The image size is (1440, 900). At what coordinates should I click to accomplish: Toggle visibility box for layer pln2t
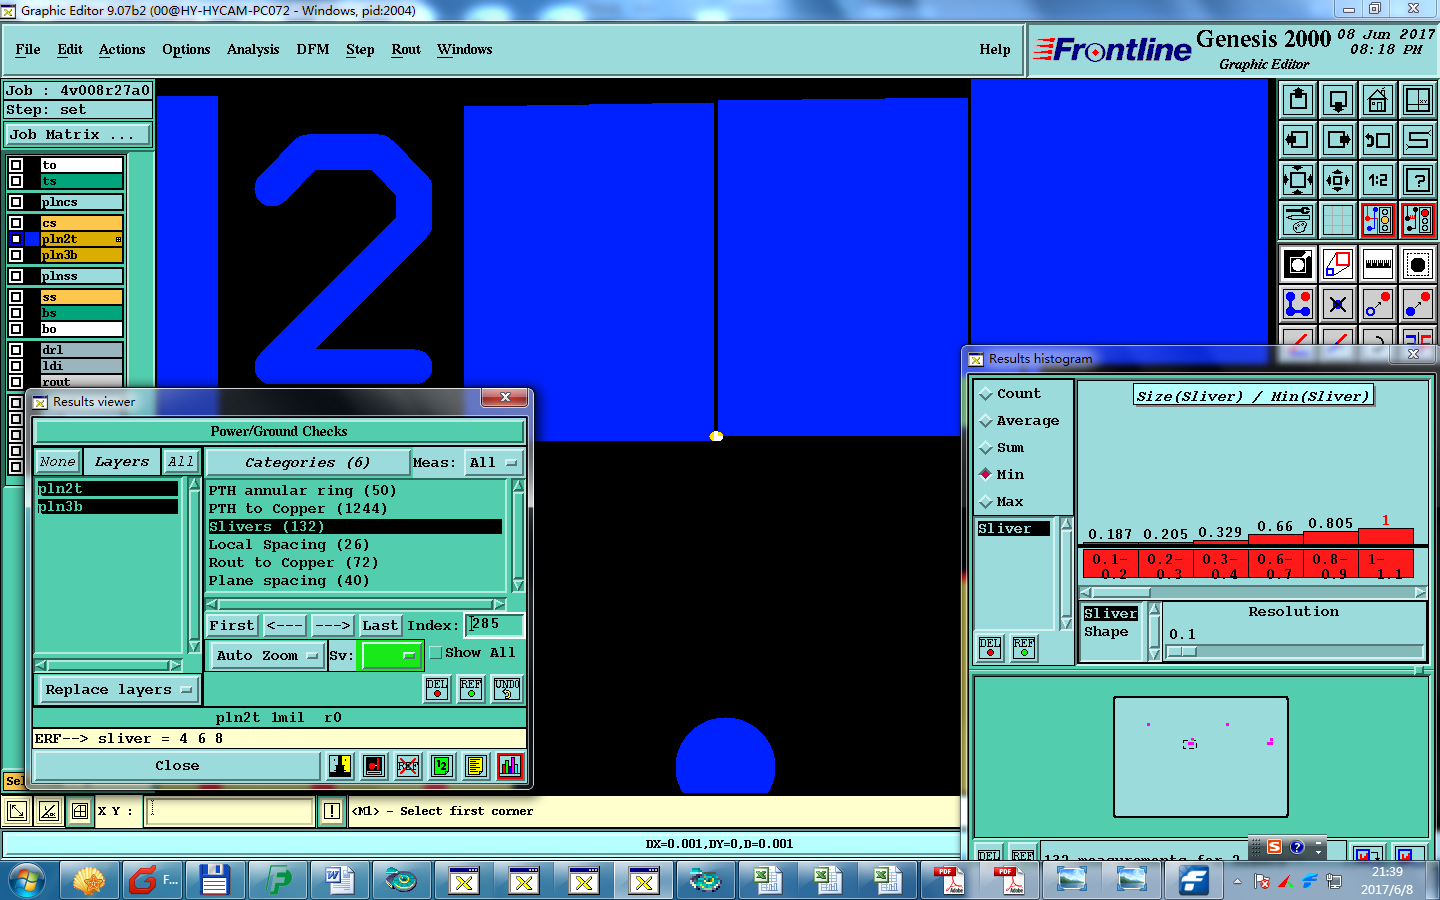point(16,239)
